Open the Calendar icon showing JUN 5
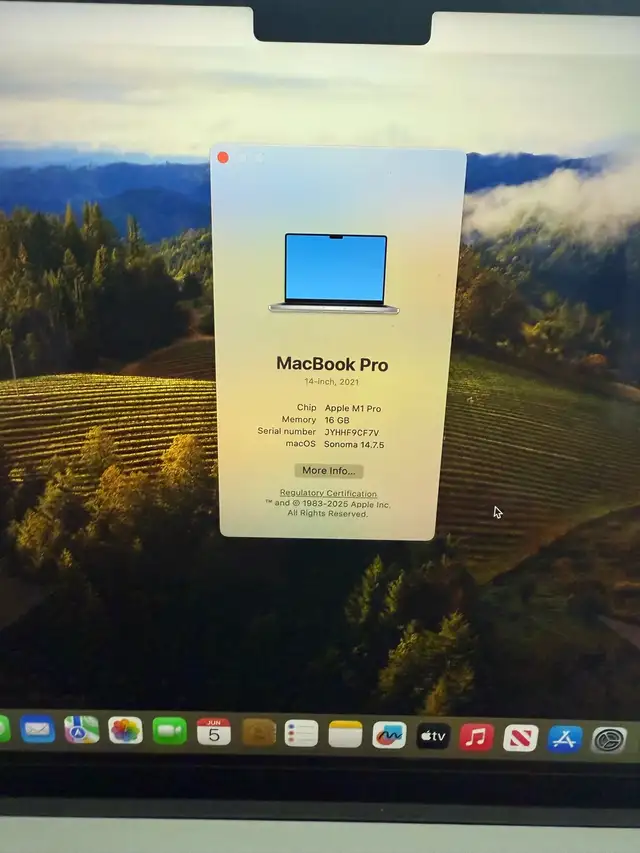Image resolution: width=640 pixels, height=853 pixels. tap(214, 732)
